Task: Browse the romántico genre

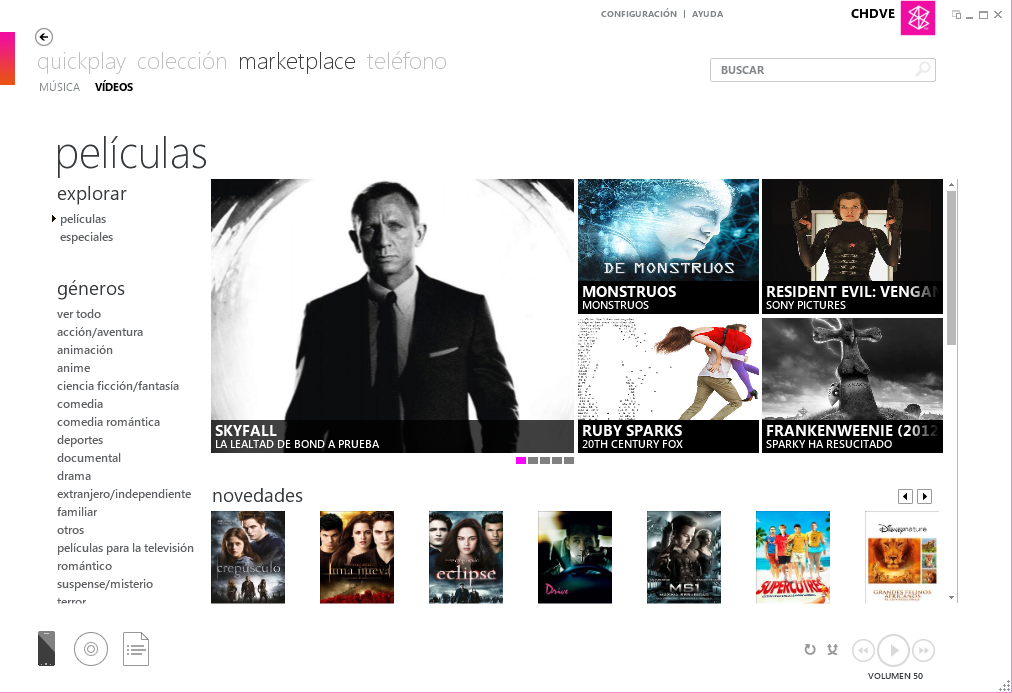Action: click(x=85, y=567)
